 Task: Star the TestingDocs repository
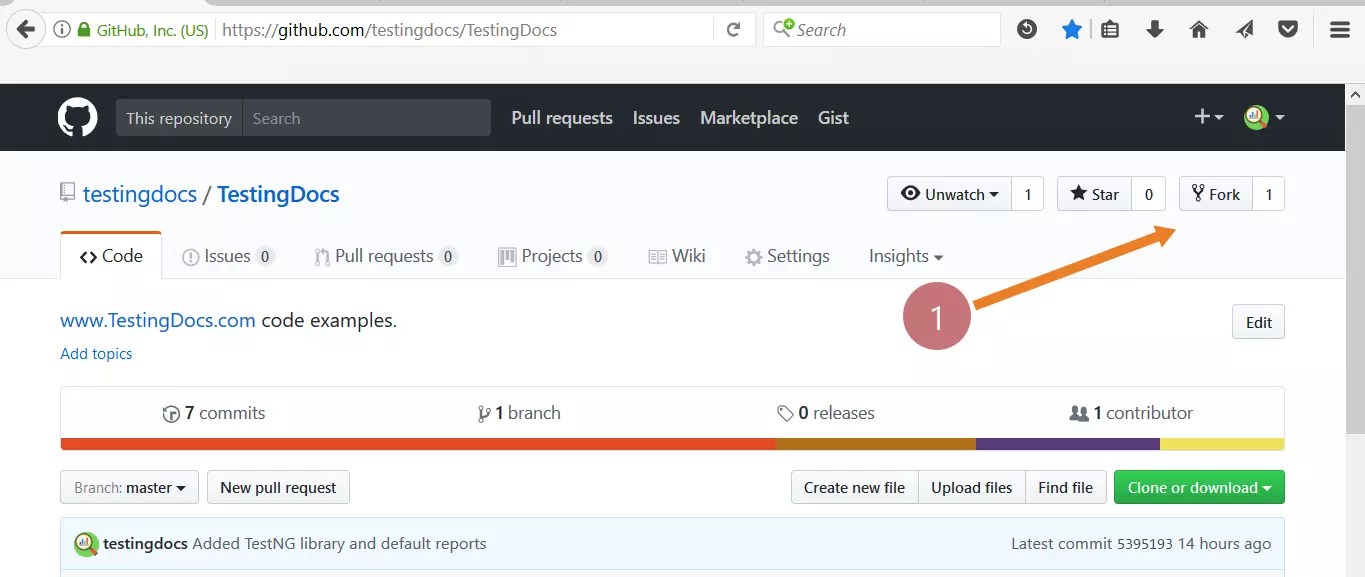(x=1093, y=193)
